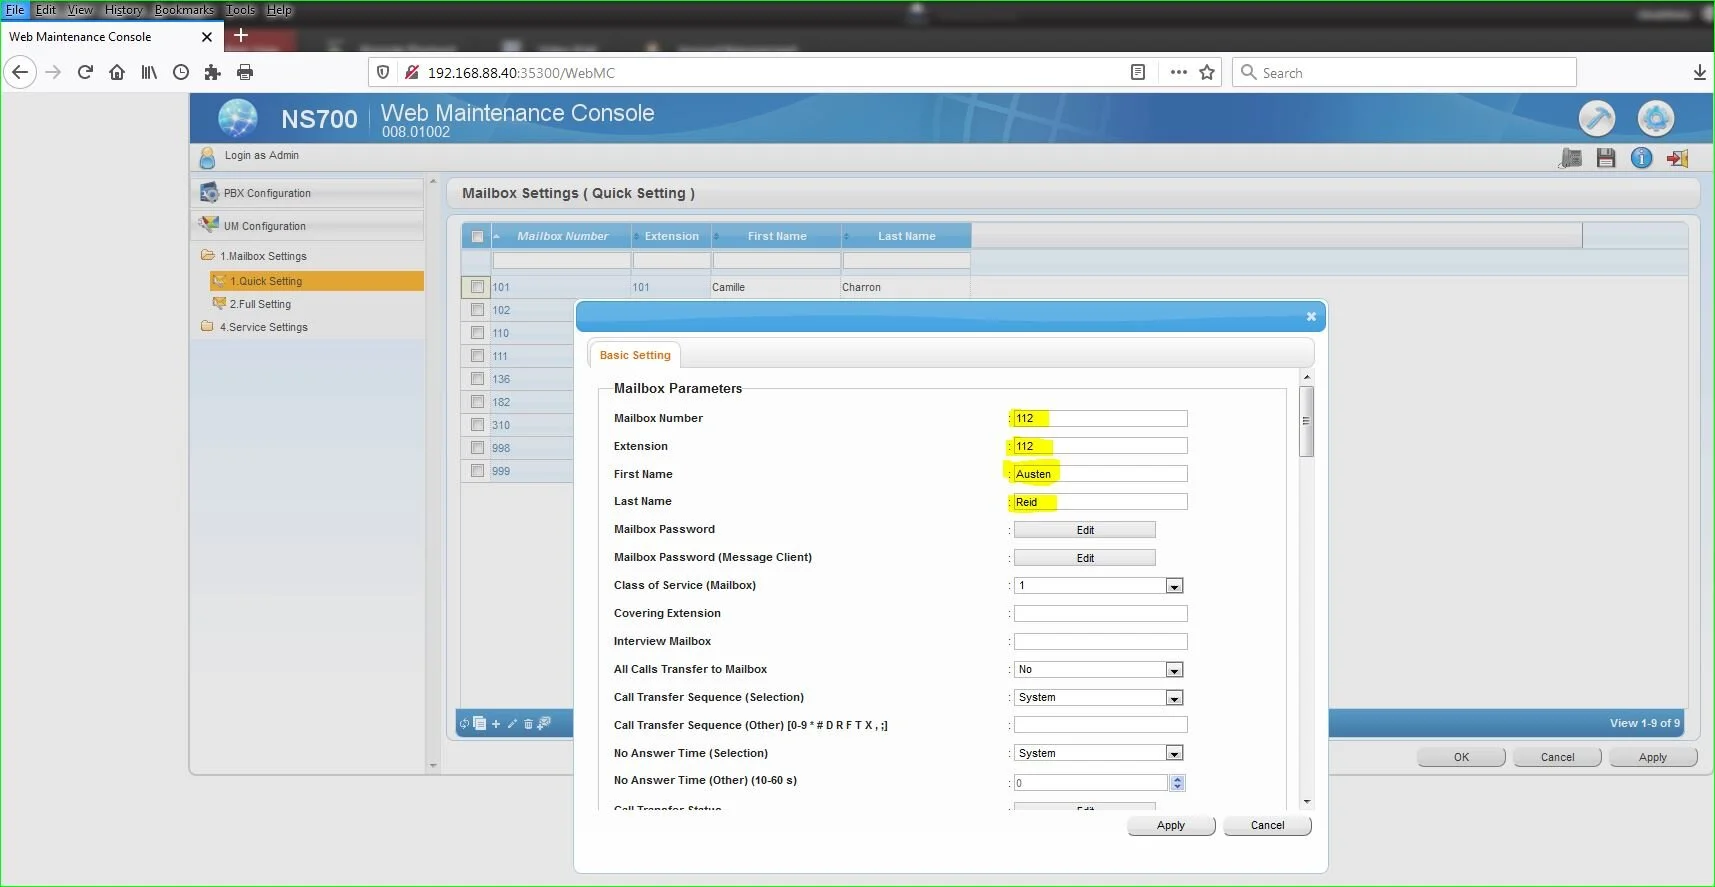
Task: Click Apply on Mailbox Settings page
Action: click(x=1653, y=757)
